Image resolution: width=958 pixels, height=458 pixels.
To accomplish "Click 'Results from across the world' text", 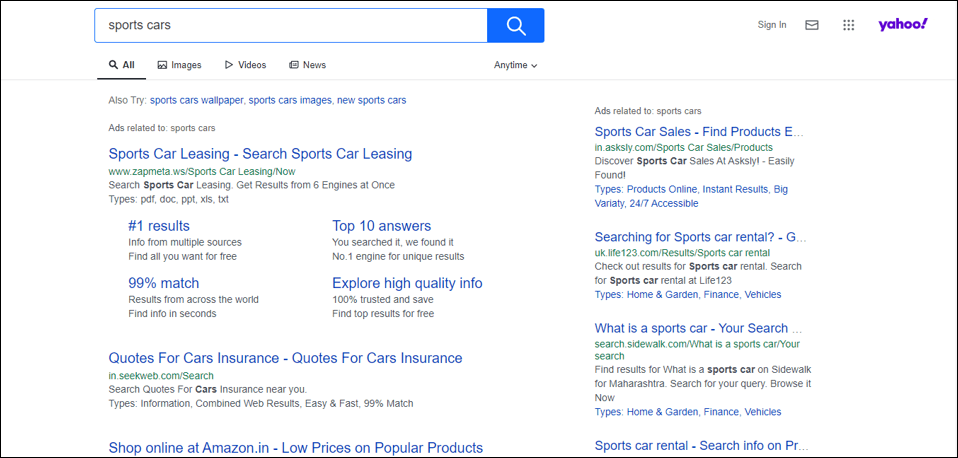I will (x=194, y=300).
